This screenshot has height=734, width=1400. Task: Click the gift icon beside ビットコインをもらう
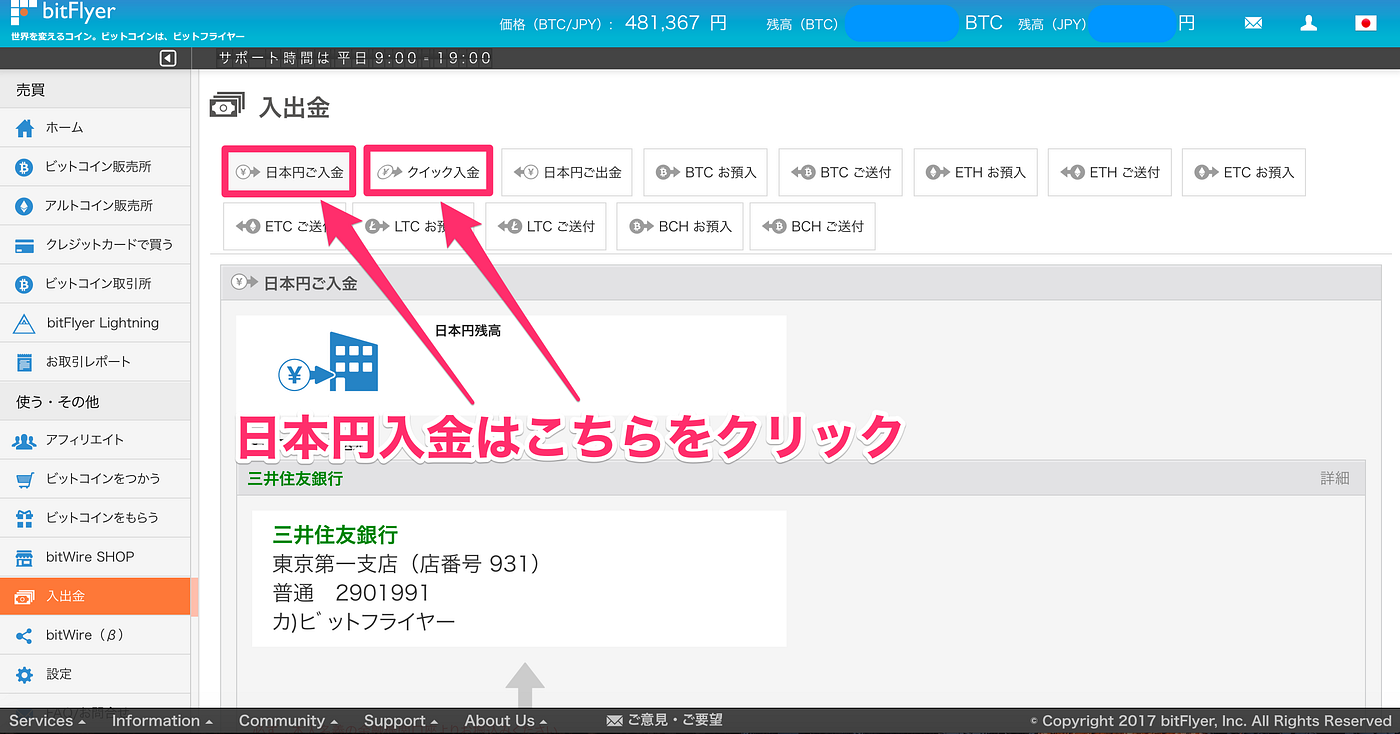pyautogui.click(x=25, y=518)
